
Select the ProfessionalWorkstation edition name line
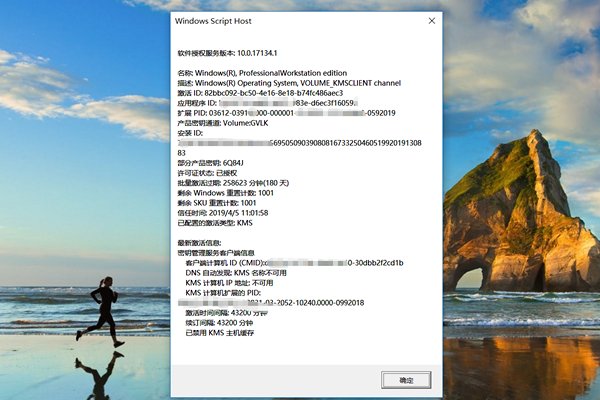click(262, 73)
